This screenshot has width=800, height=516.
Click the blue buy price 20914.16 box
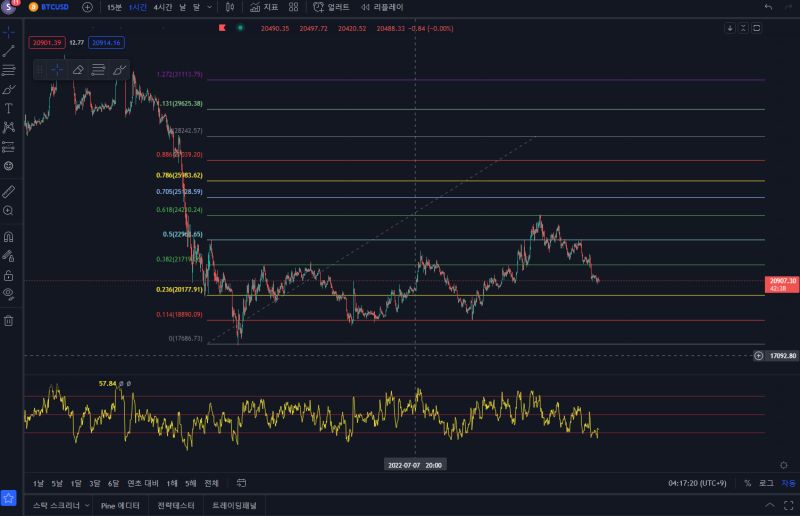106,42
